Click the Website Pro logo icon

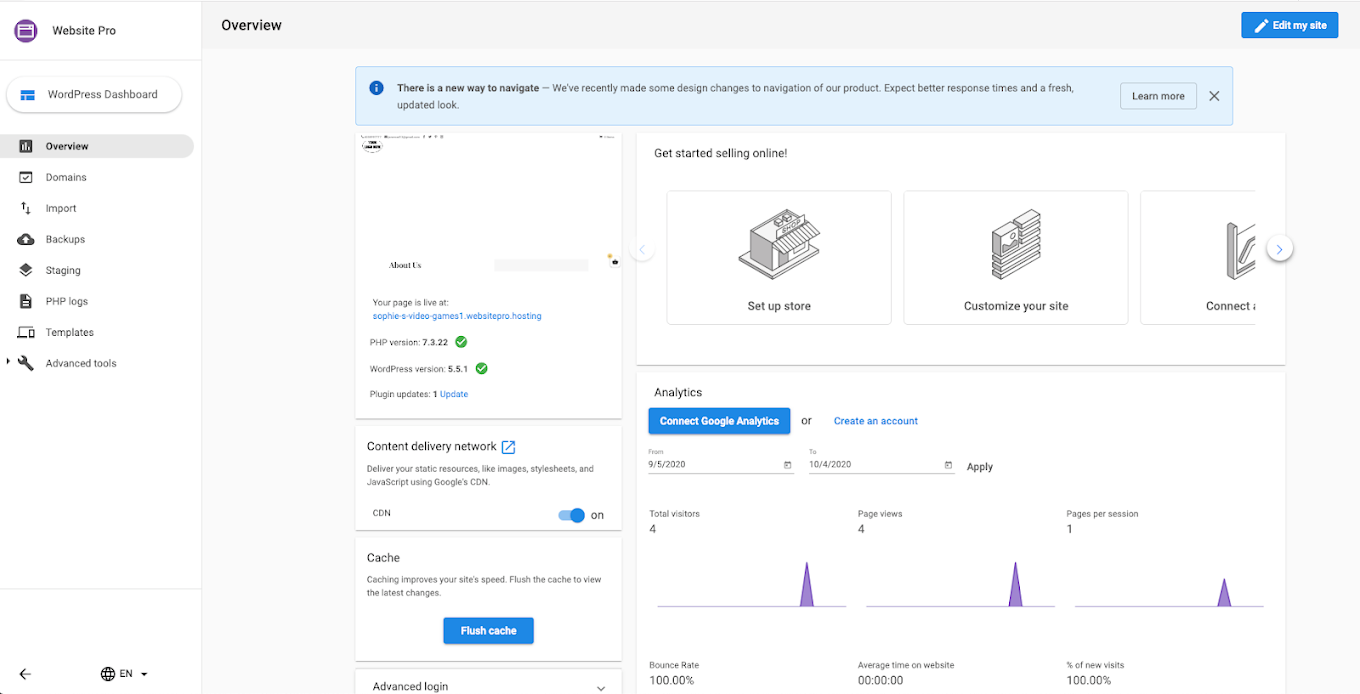[26, 31]
